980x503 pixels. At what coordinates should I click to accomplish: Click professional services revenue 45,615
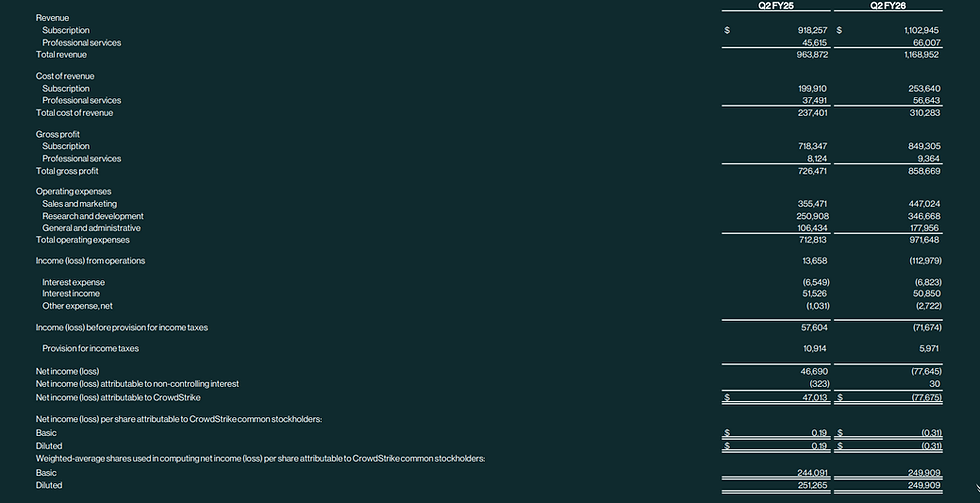point(814,42)
